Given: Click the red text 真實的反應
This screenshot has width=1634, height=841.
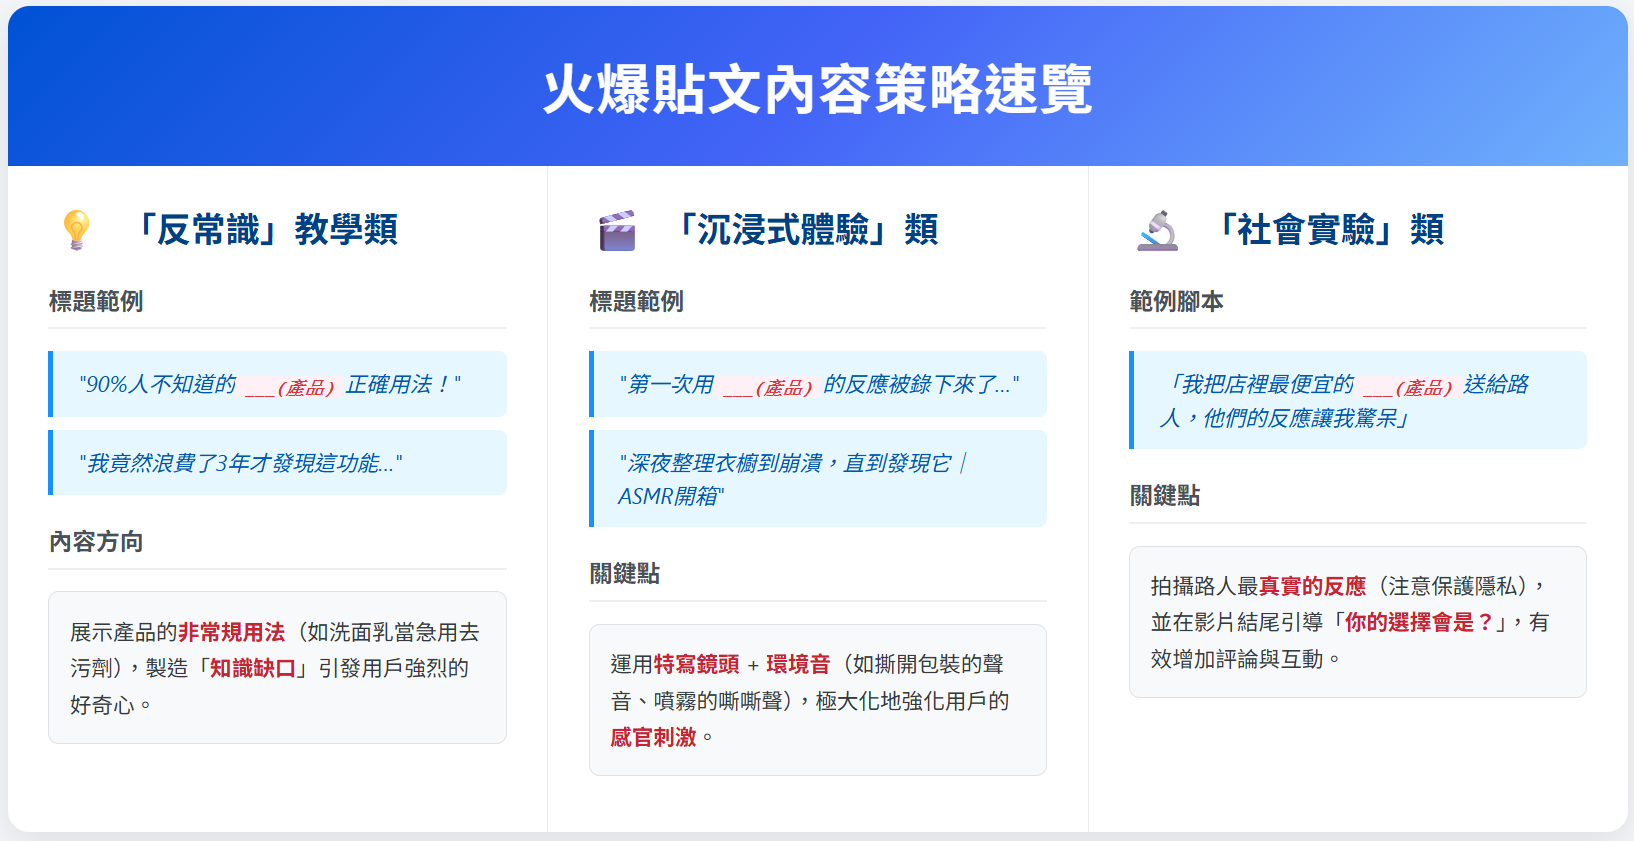Looking at the screenshot, I should coord(1312,586).
